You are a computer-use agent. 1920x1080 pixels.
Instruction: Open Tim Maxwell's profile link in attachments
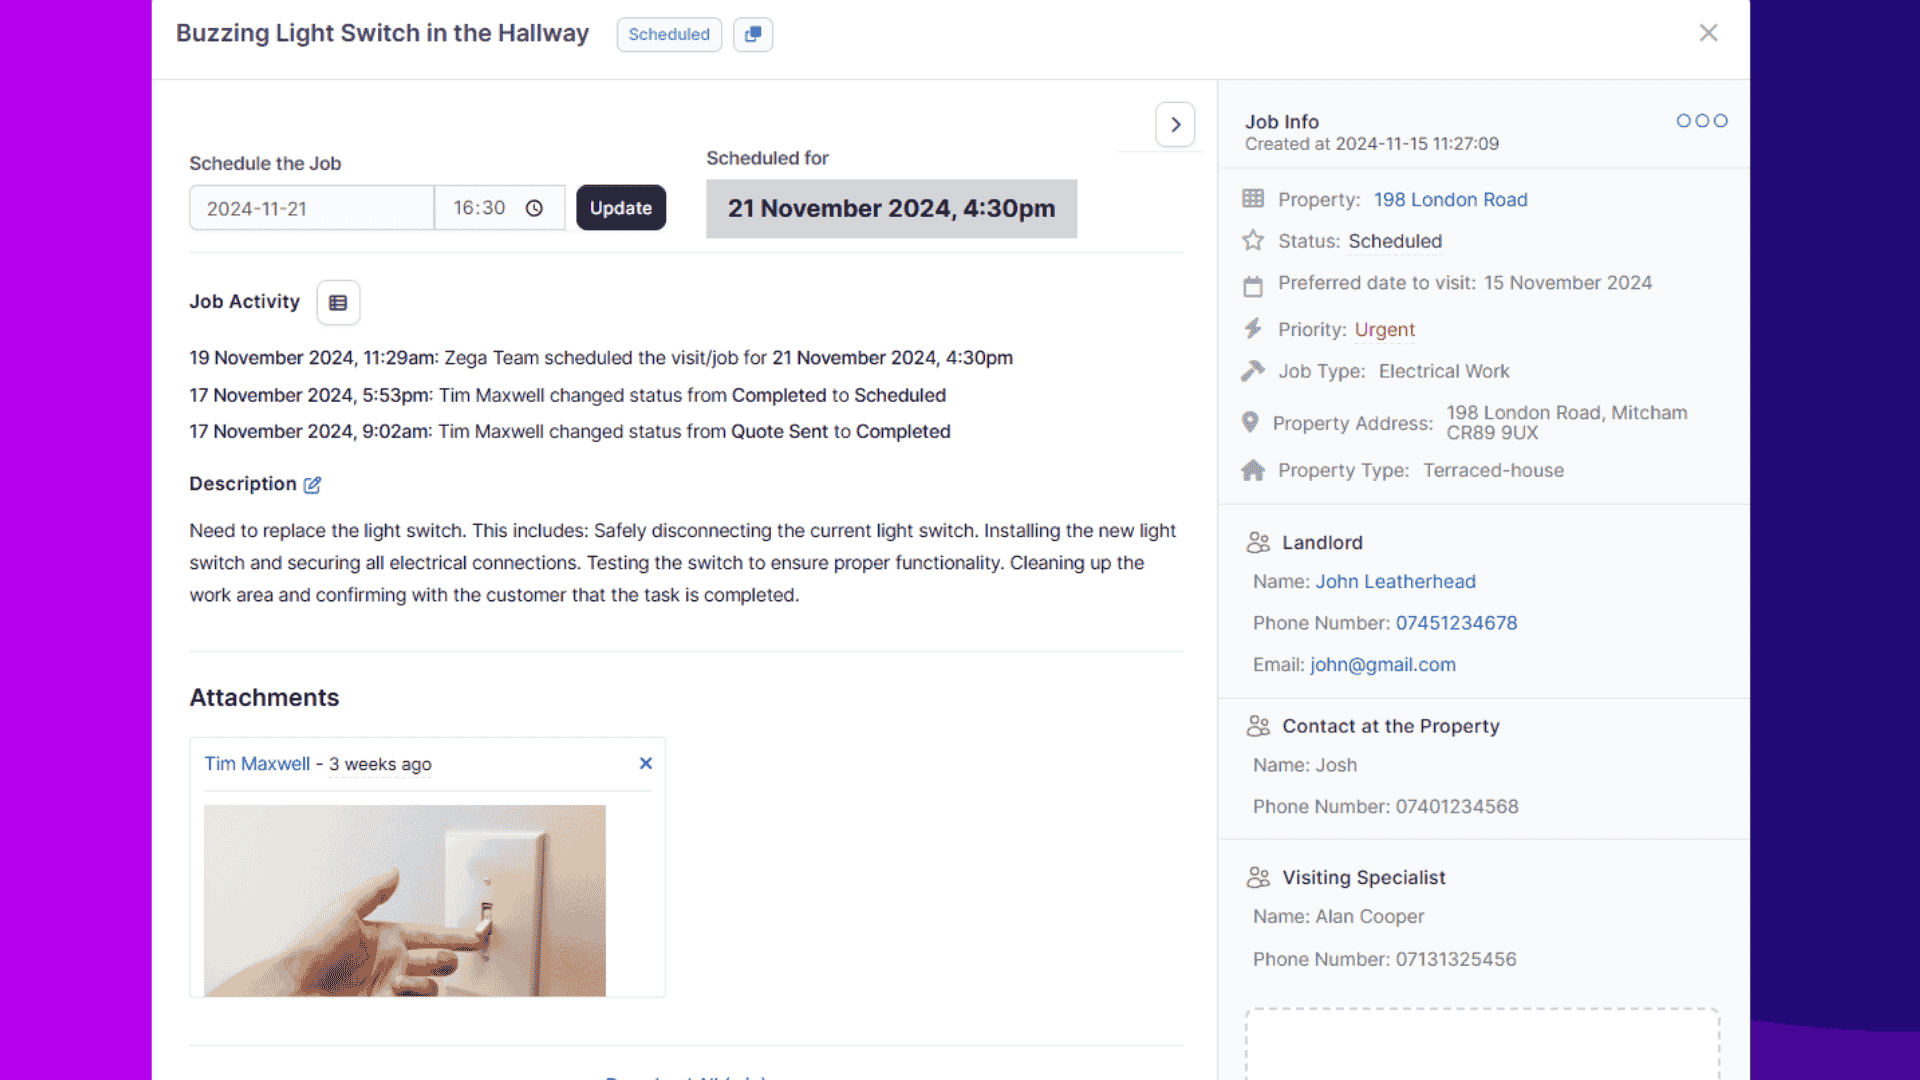pos(257,764)
